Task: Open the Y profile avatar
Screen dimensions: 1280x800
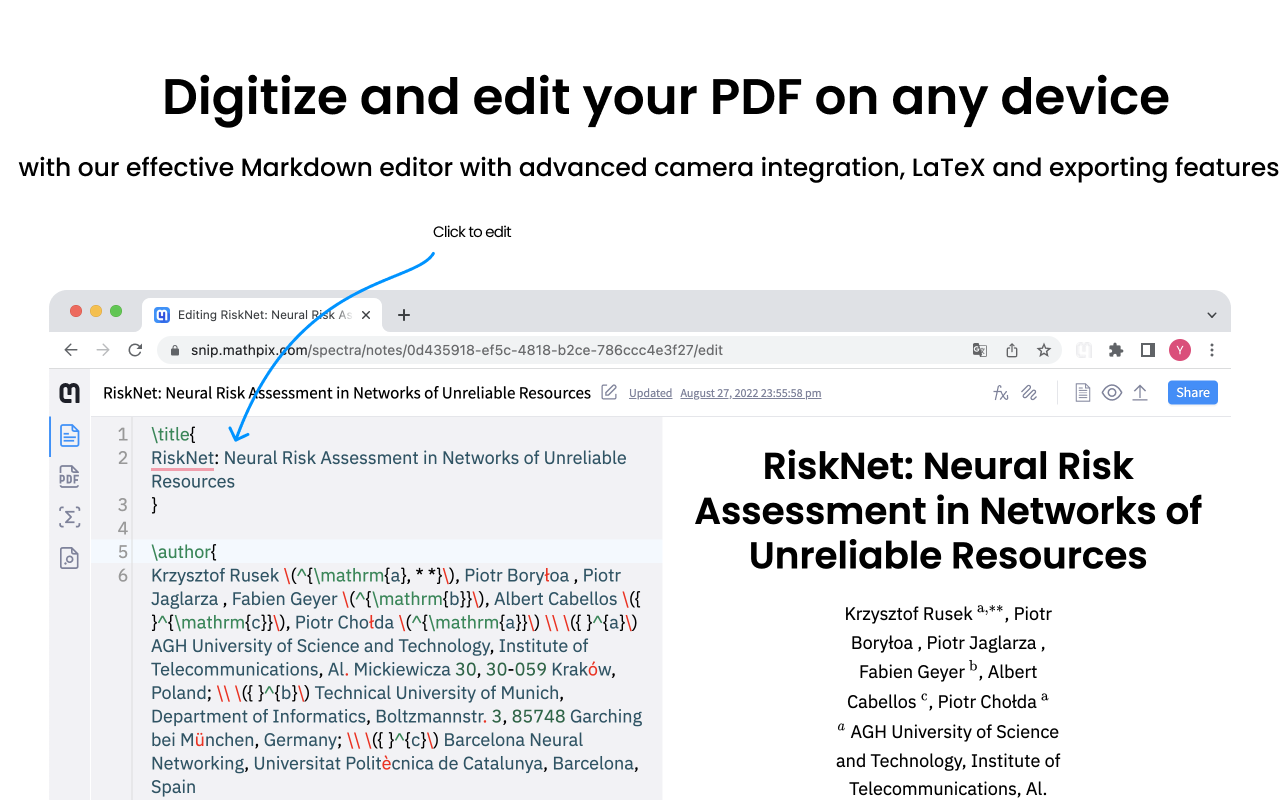Action: 1180,350
